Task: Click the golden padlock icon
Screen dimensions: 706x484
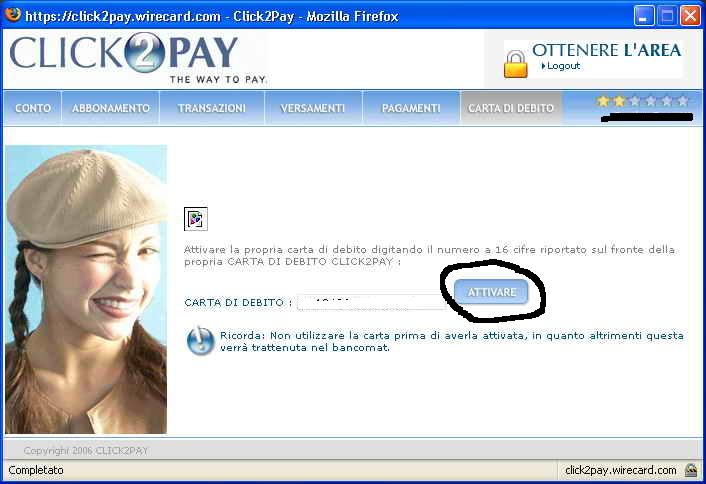Action: pos(516,64)
